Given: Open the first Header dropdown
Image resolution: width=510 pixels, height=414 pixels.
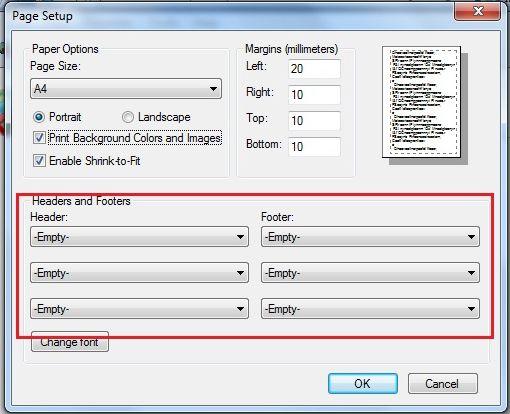Looking at the screenshot, I should (139, 237).
